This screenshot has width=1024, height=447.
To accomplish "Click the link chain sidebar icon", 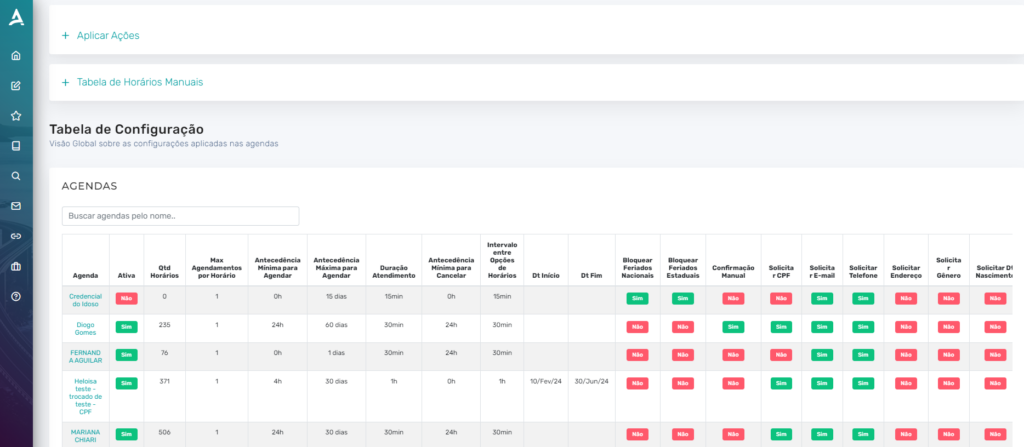I will 16,236.
